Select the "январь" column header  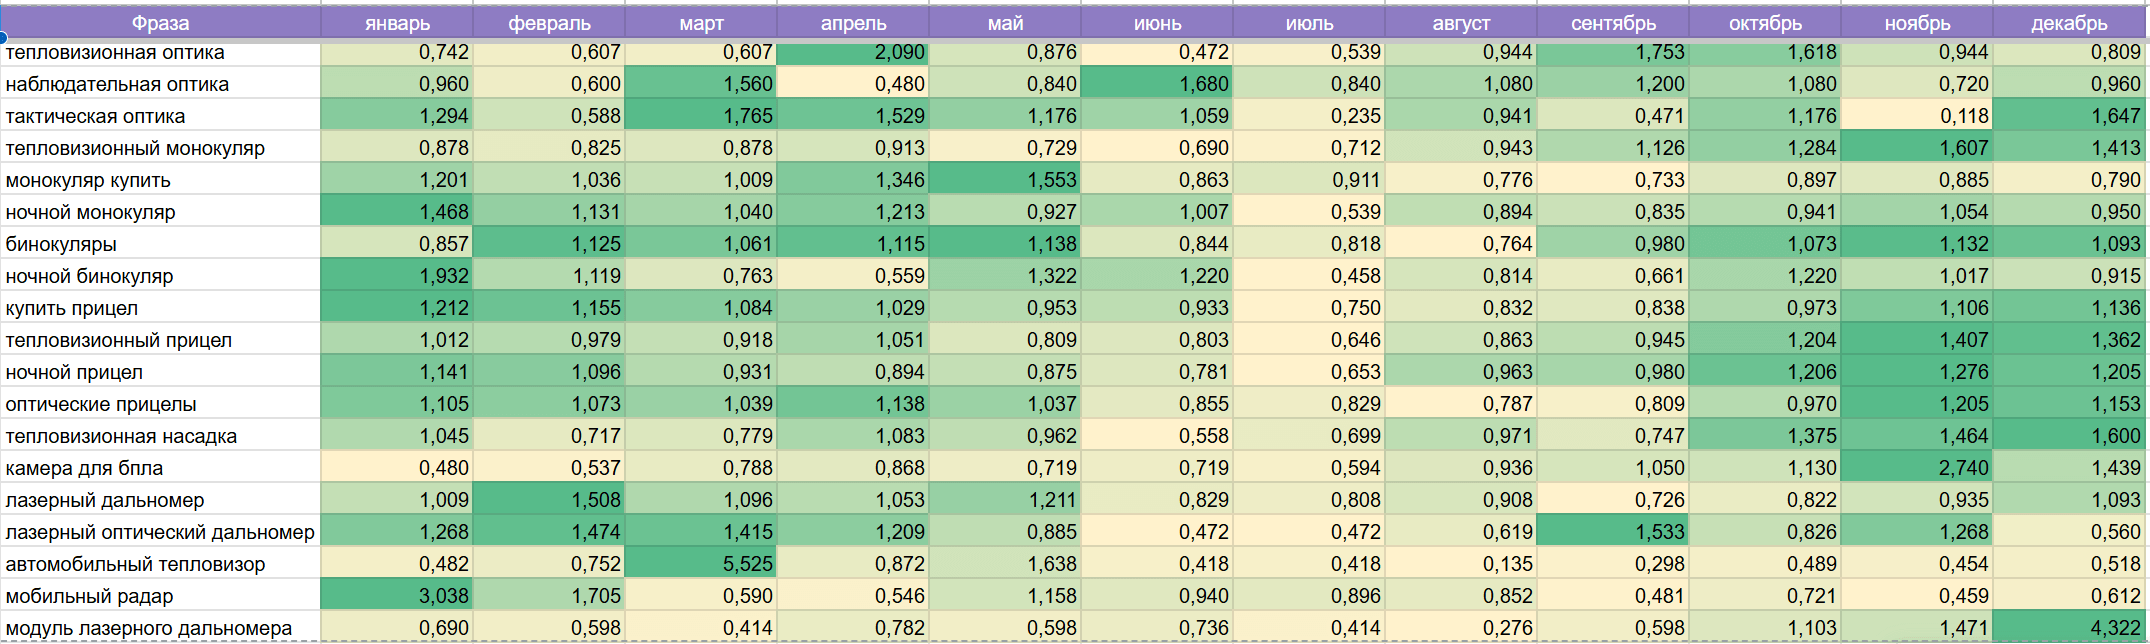coord(397,23)
